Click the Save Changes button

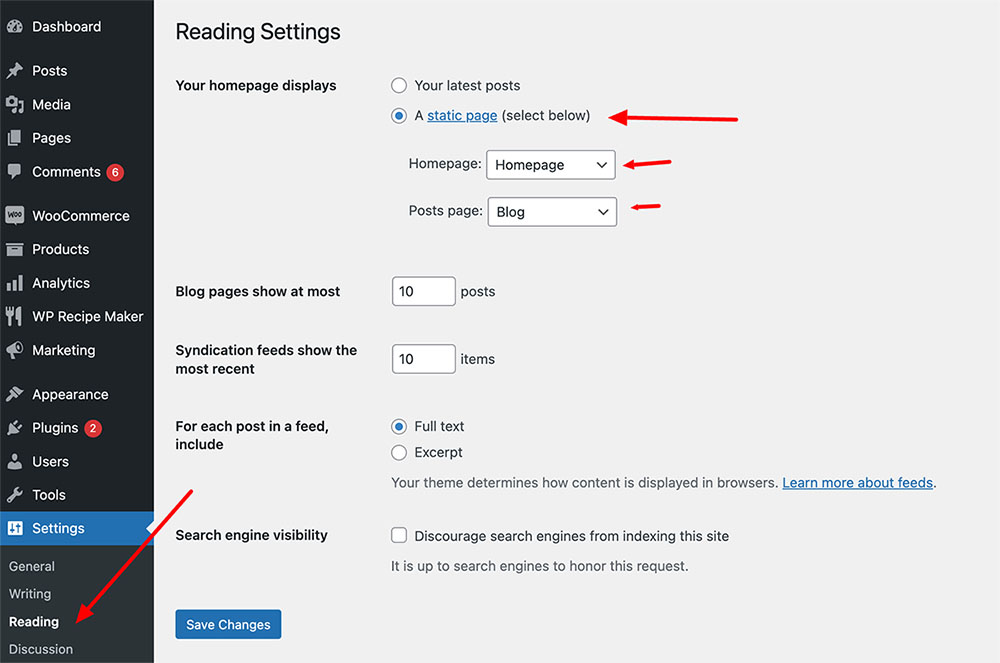228,625
